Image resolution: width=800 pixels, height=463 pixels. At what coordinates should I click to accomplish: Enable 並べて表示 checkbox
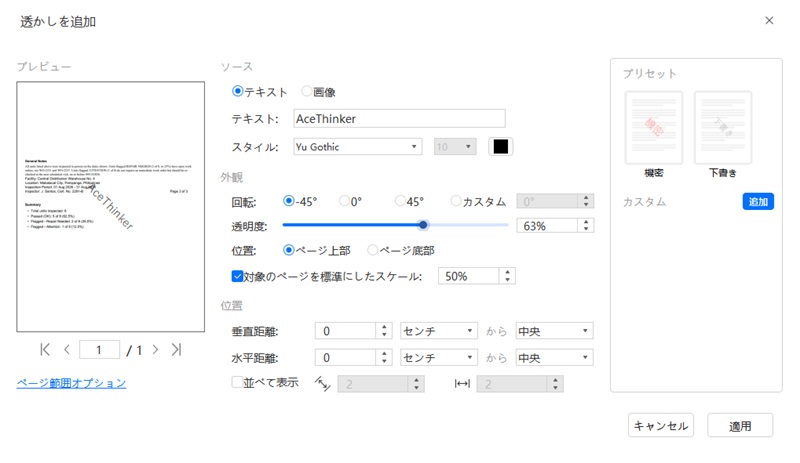click(x=237, y=382)
